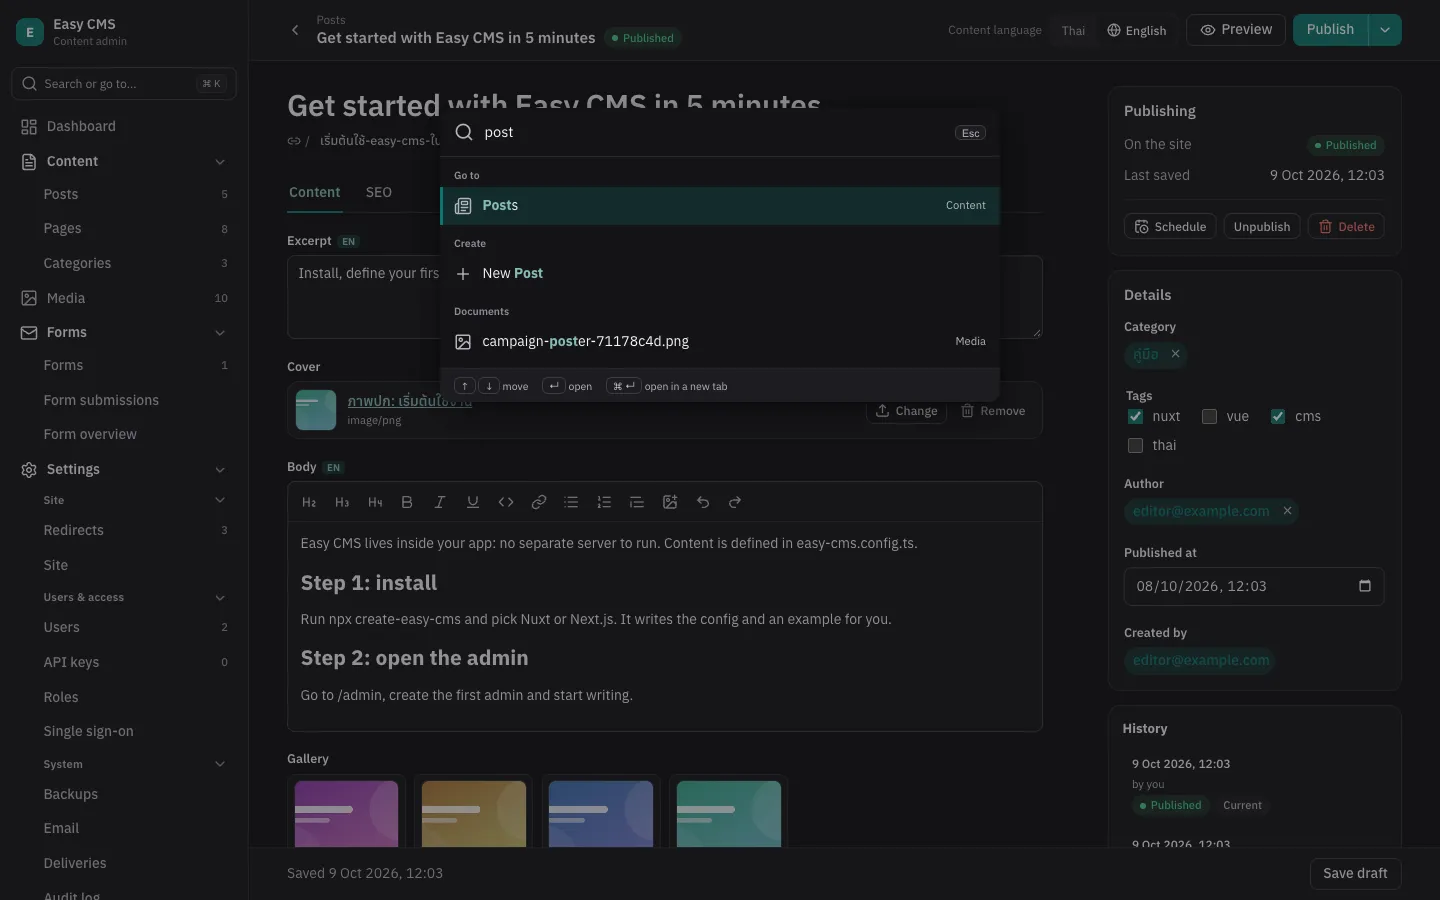This screenshot has height=900, width=1440.
Task: Create a numbered list in Body
Action: [x=604, y=502]
